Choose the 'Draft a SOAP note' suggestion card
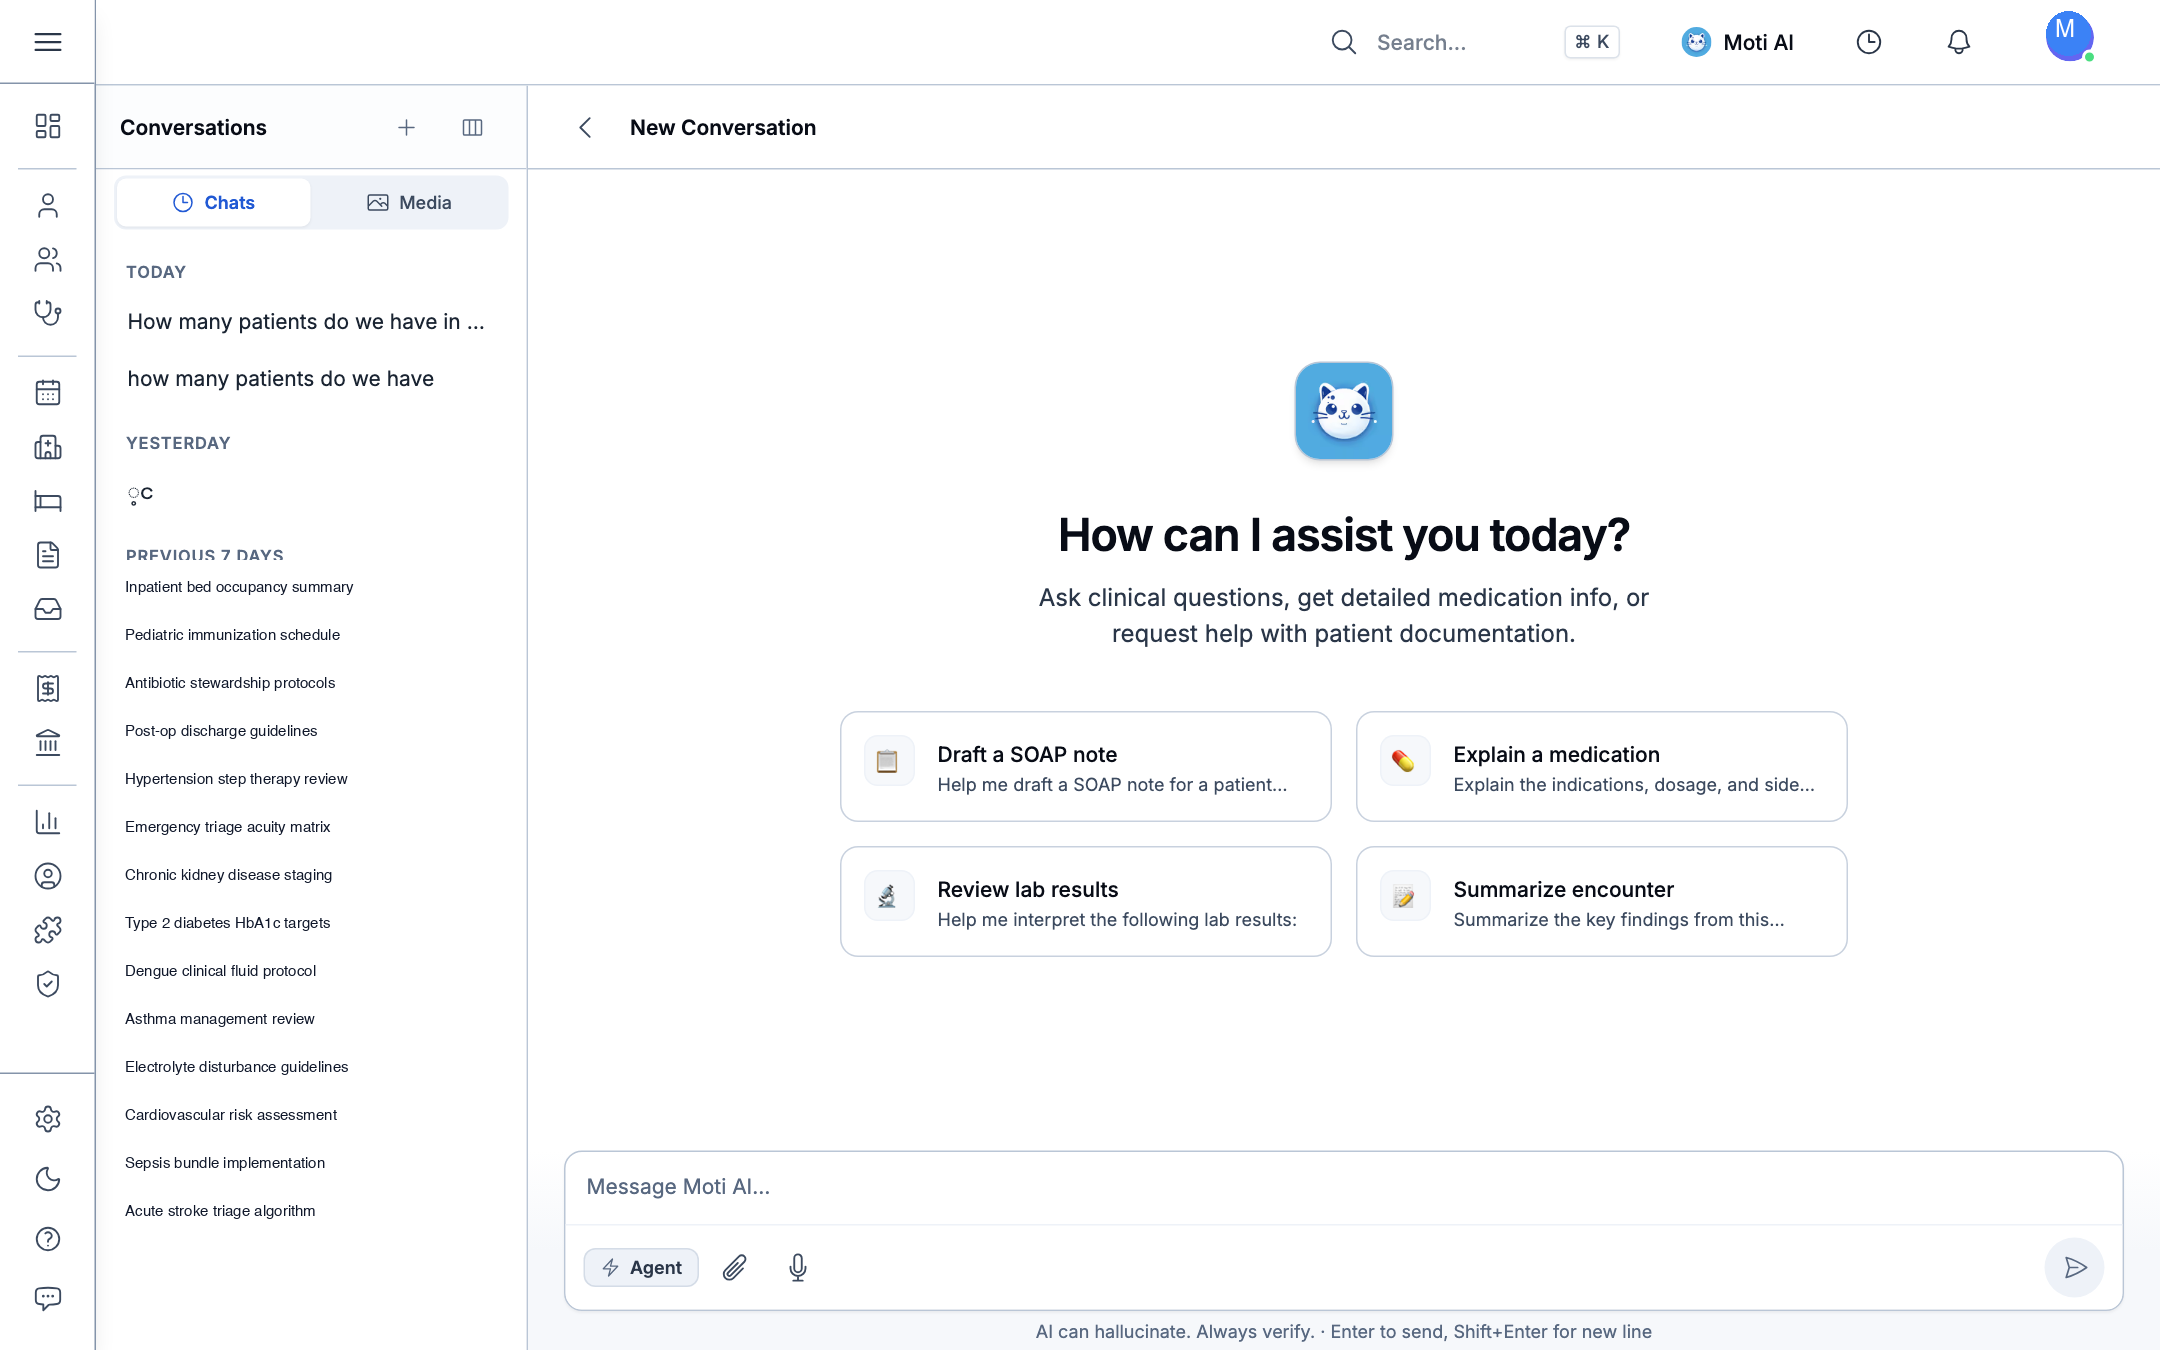The image size is (2160, 1350). [1085, 767]
